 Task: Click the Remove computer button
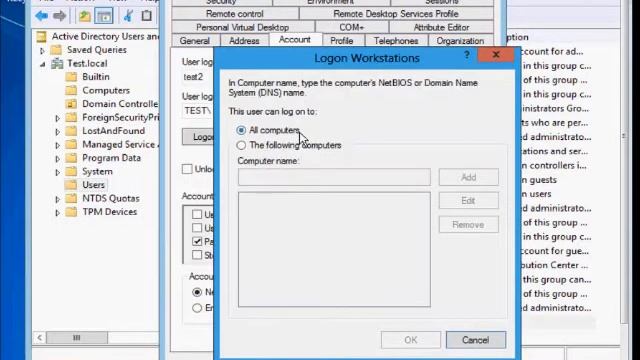[x=469, y=224]
